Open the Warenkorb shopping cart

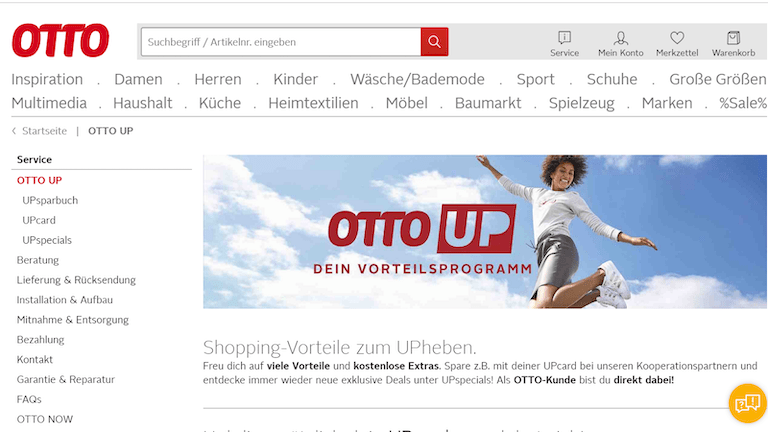(733, 38)
